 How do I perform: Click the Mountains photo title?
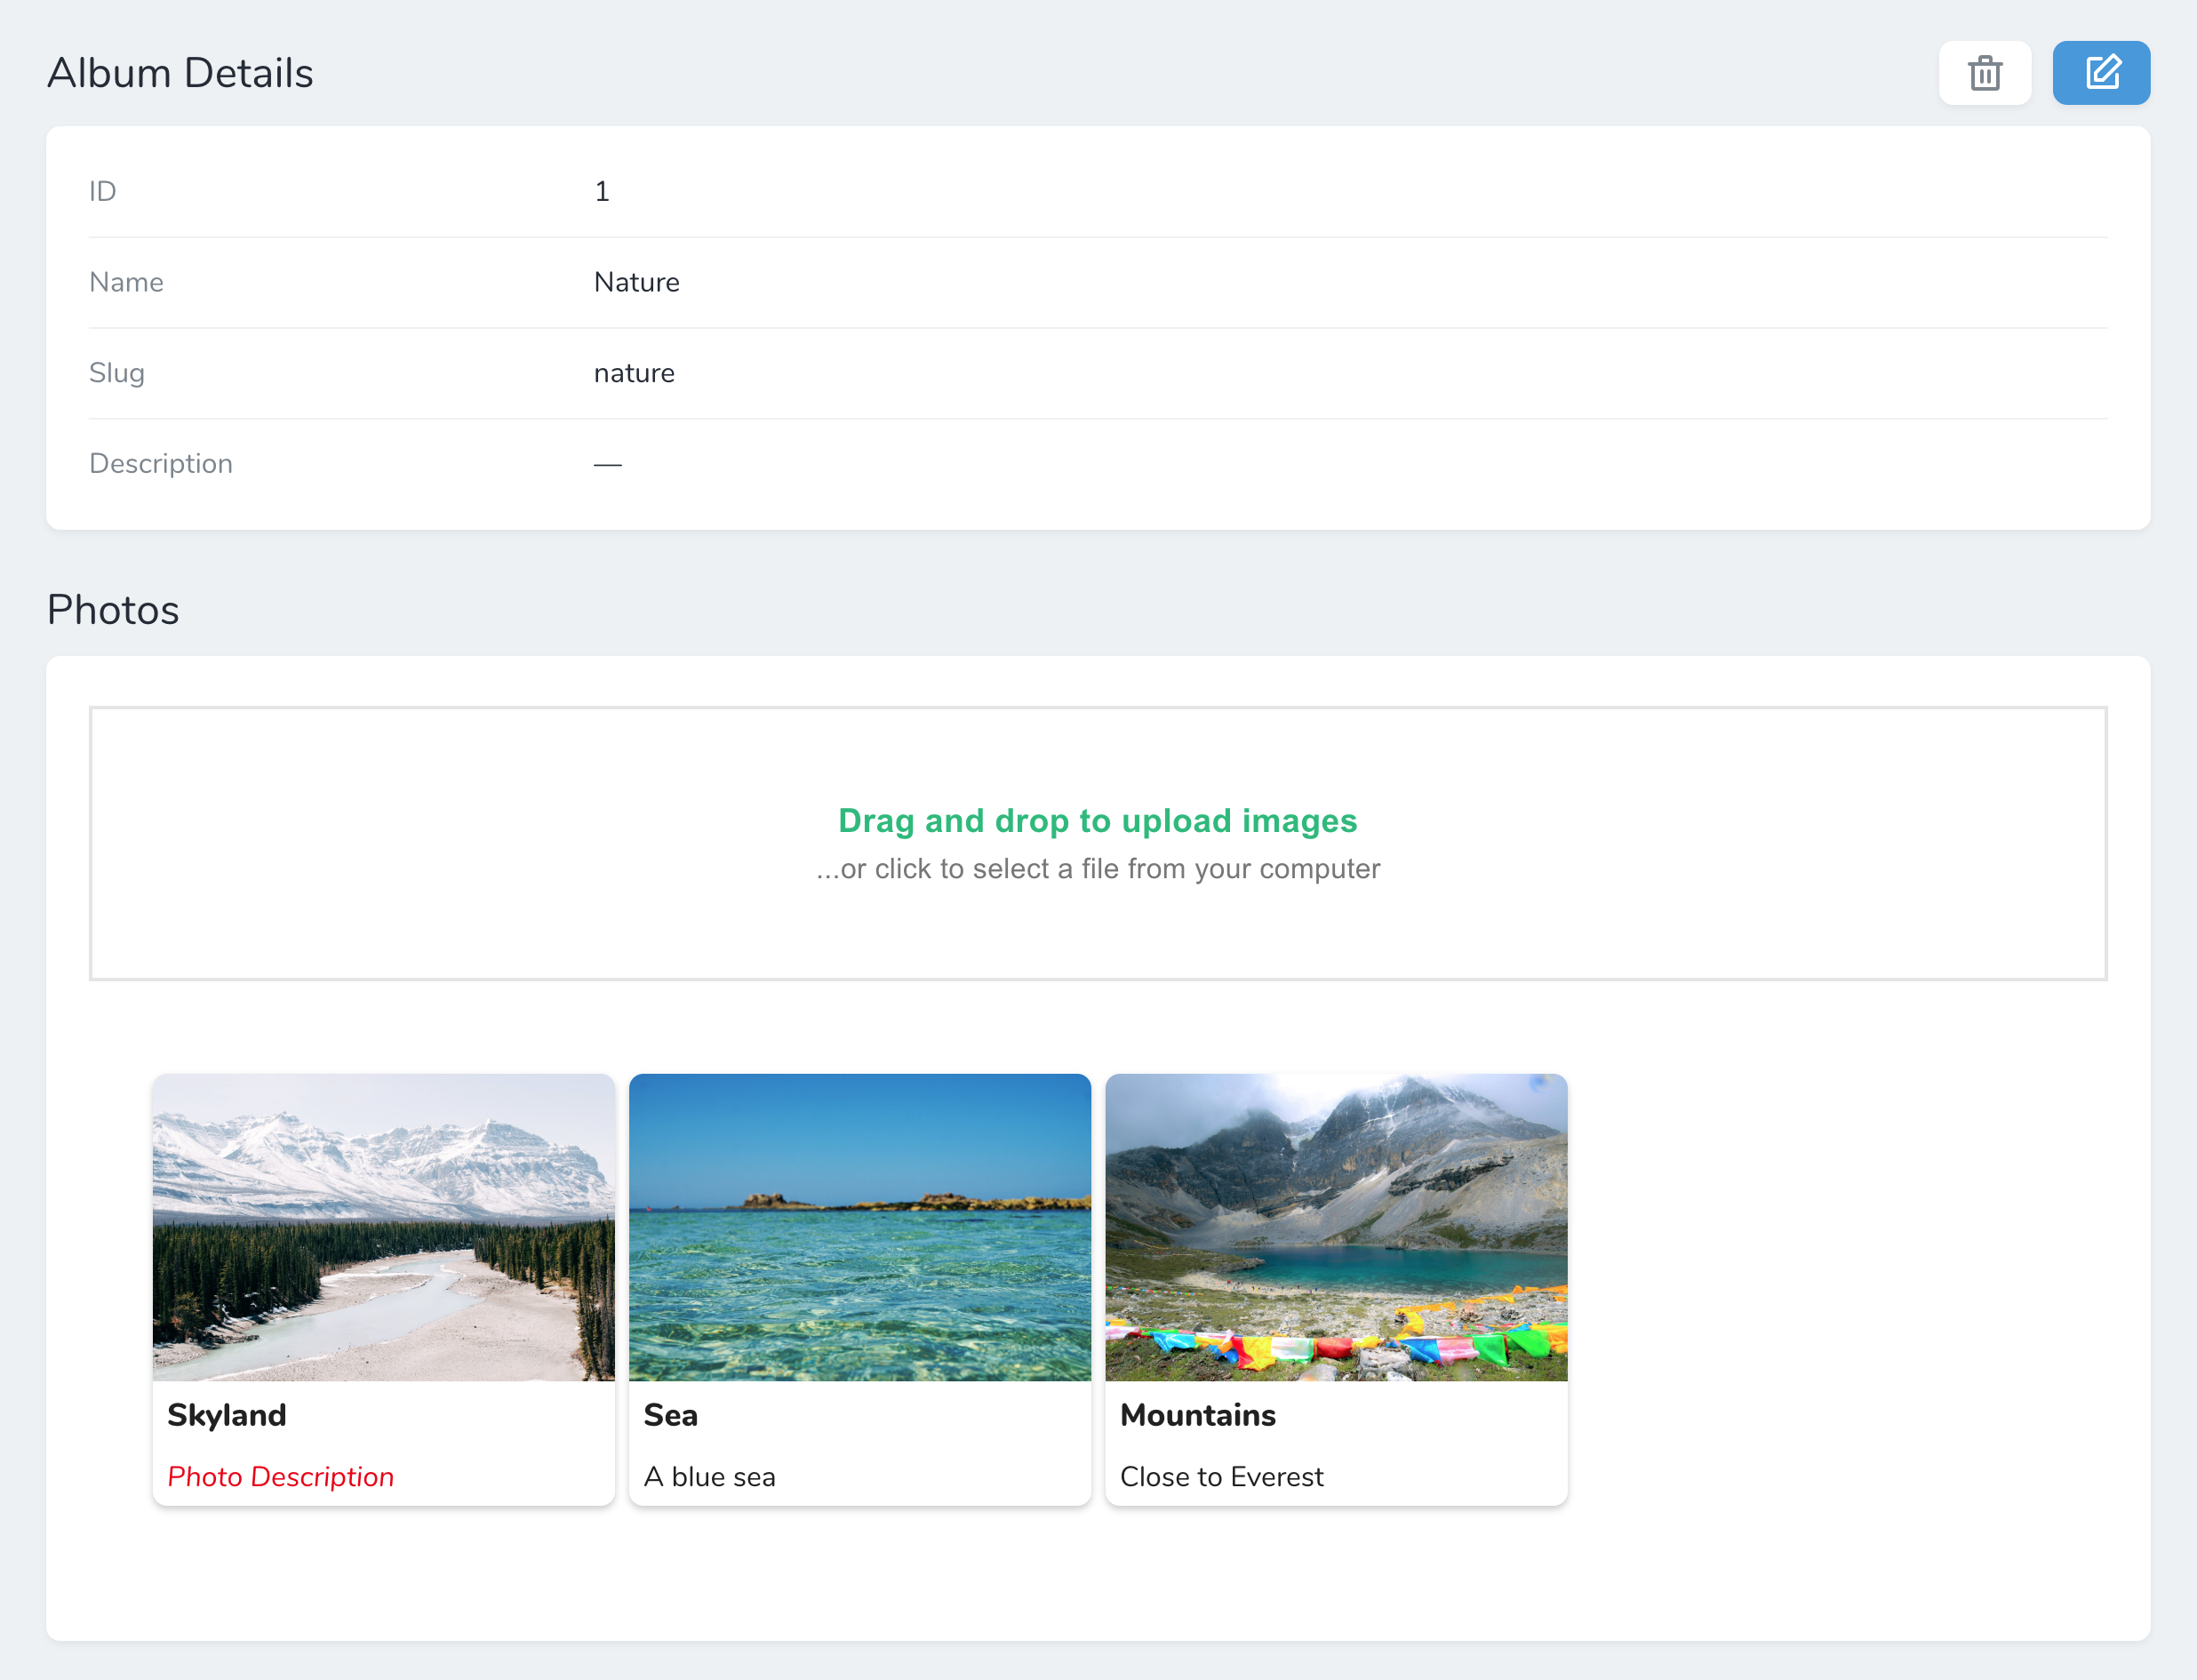coord(1197,1415)
